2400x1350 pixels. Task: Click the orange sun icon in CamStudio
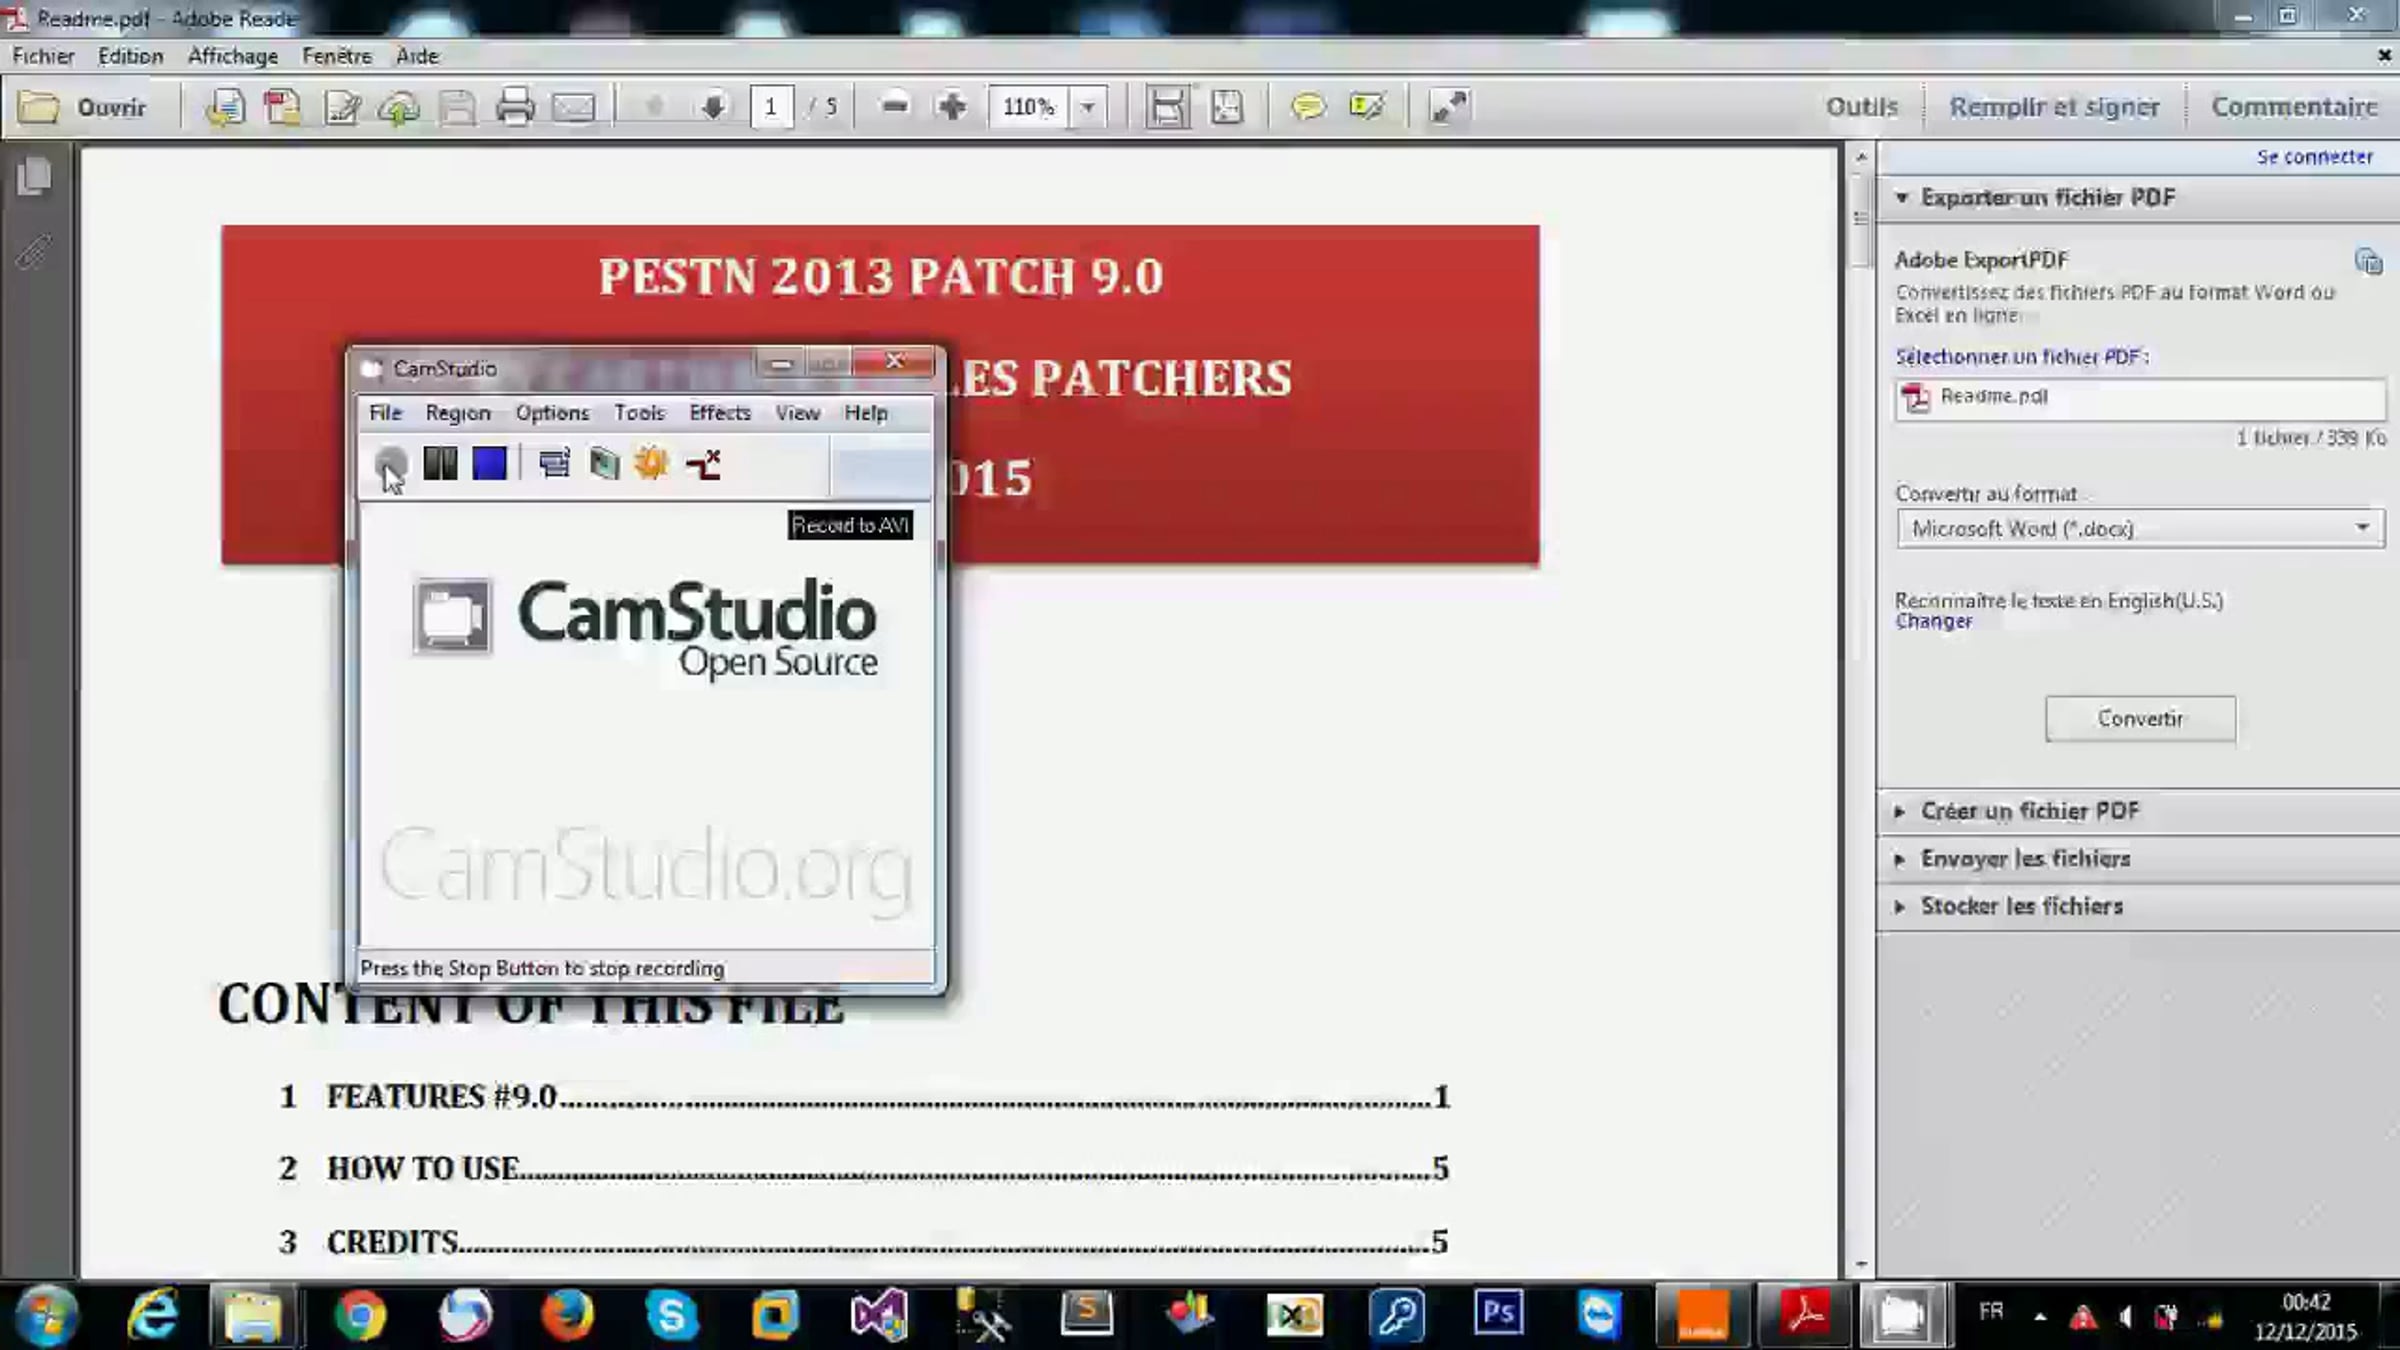tap(652, 464)
